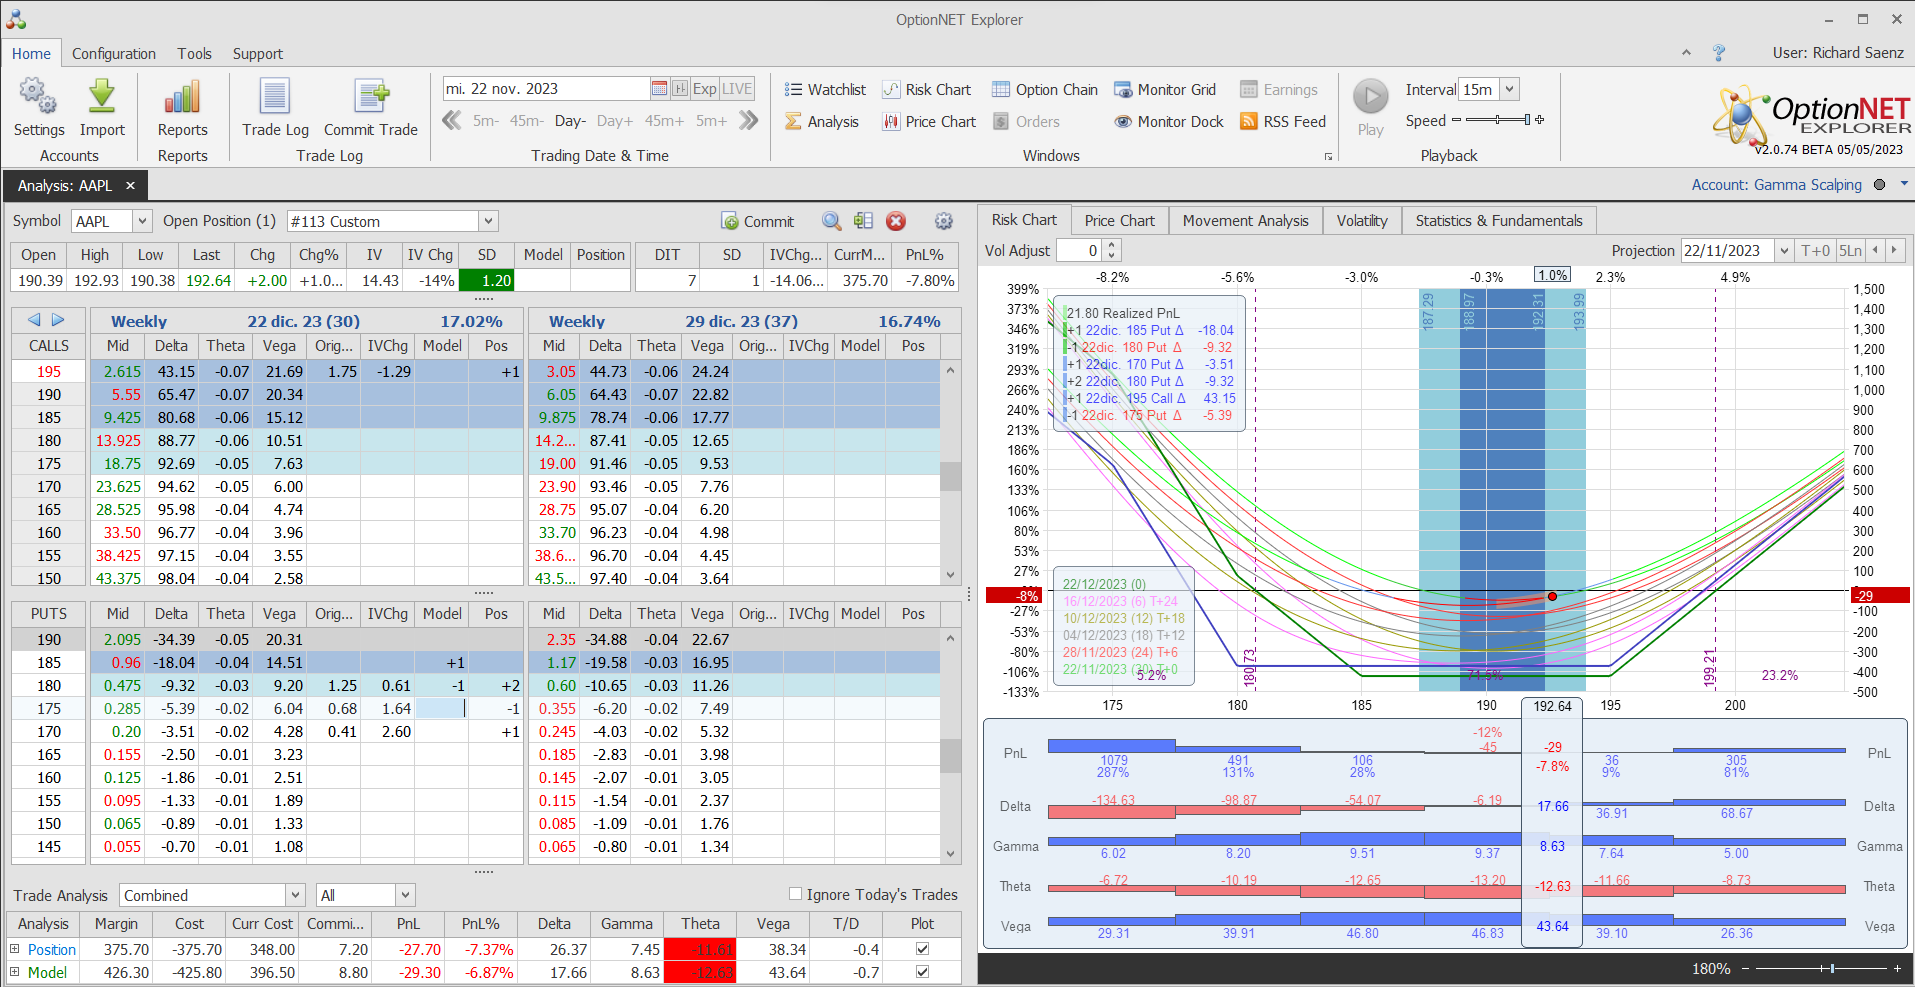
Task: Go to next expiration with right arrow
Action: [58, 320]
